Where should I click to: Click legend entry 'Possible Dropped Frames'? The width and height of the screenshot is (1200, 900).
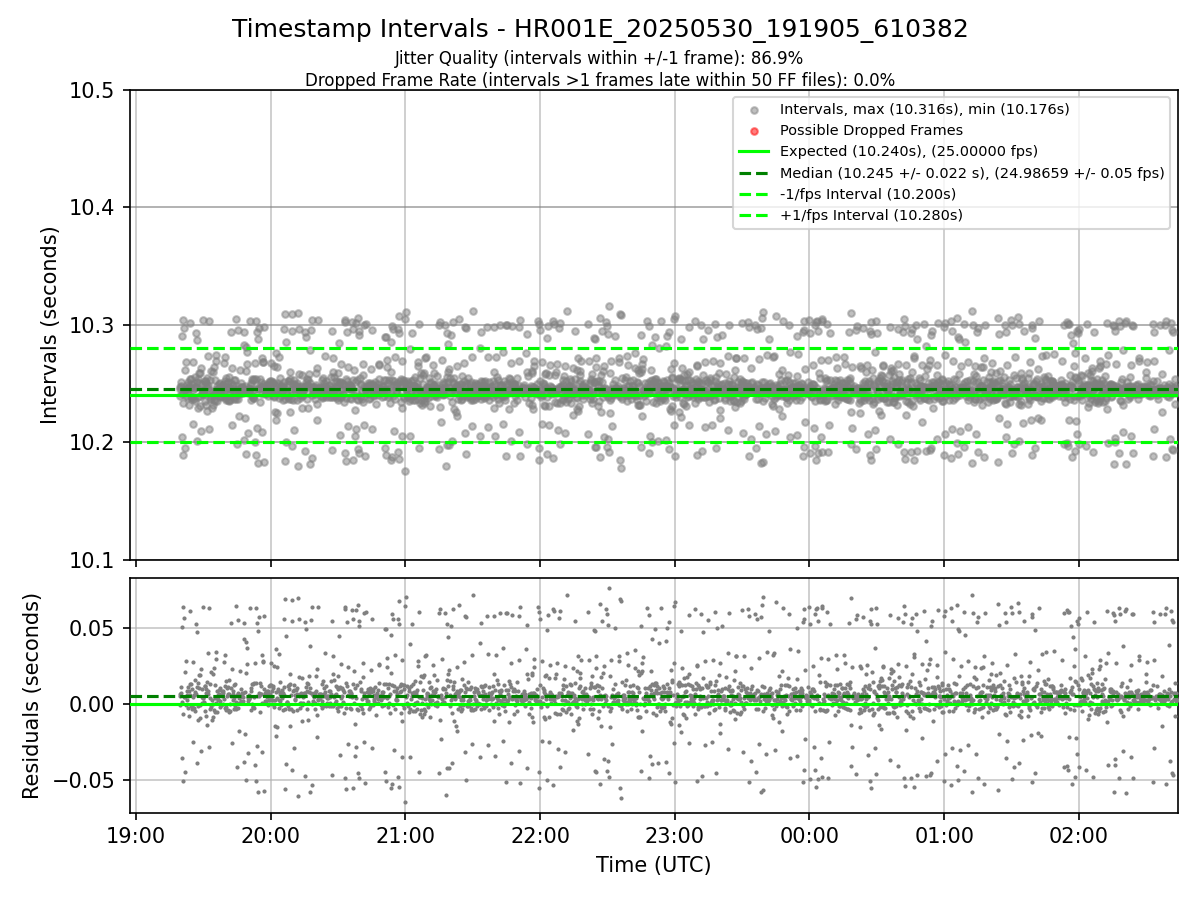(871, 130)
